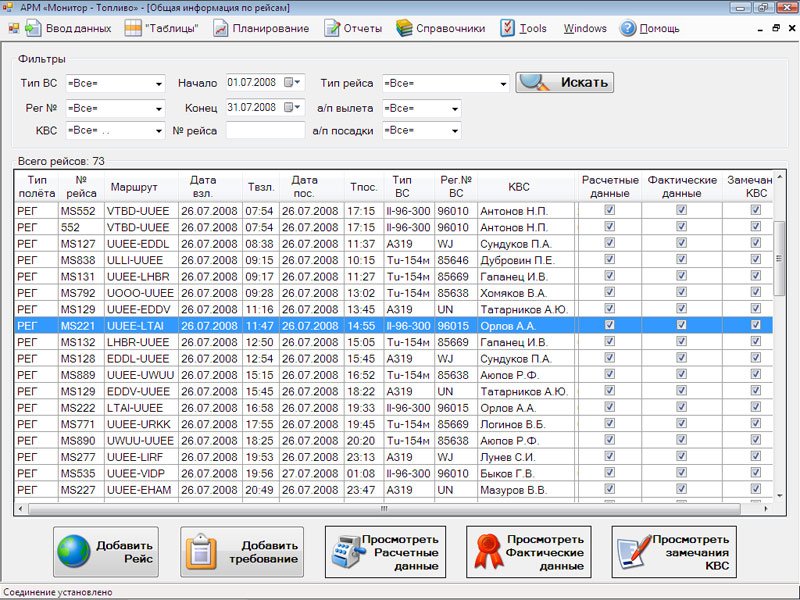Image resolution: width=800 pixels, height=600 pixels.
Task: Toggle Фактические данные checkbox for flight MS127
Action: tap(681, 243)
